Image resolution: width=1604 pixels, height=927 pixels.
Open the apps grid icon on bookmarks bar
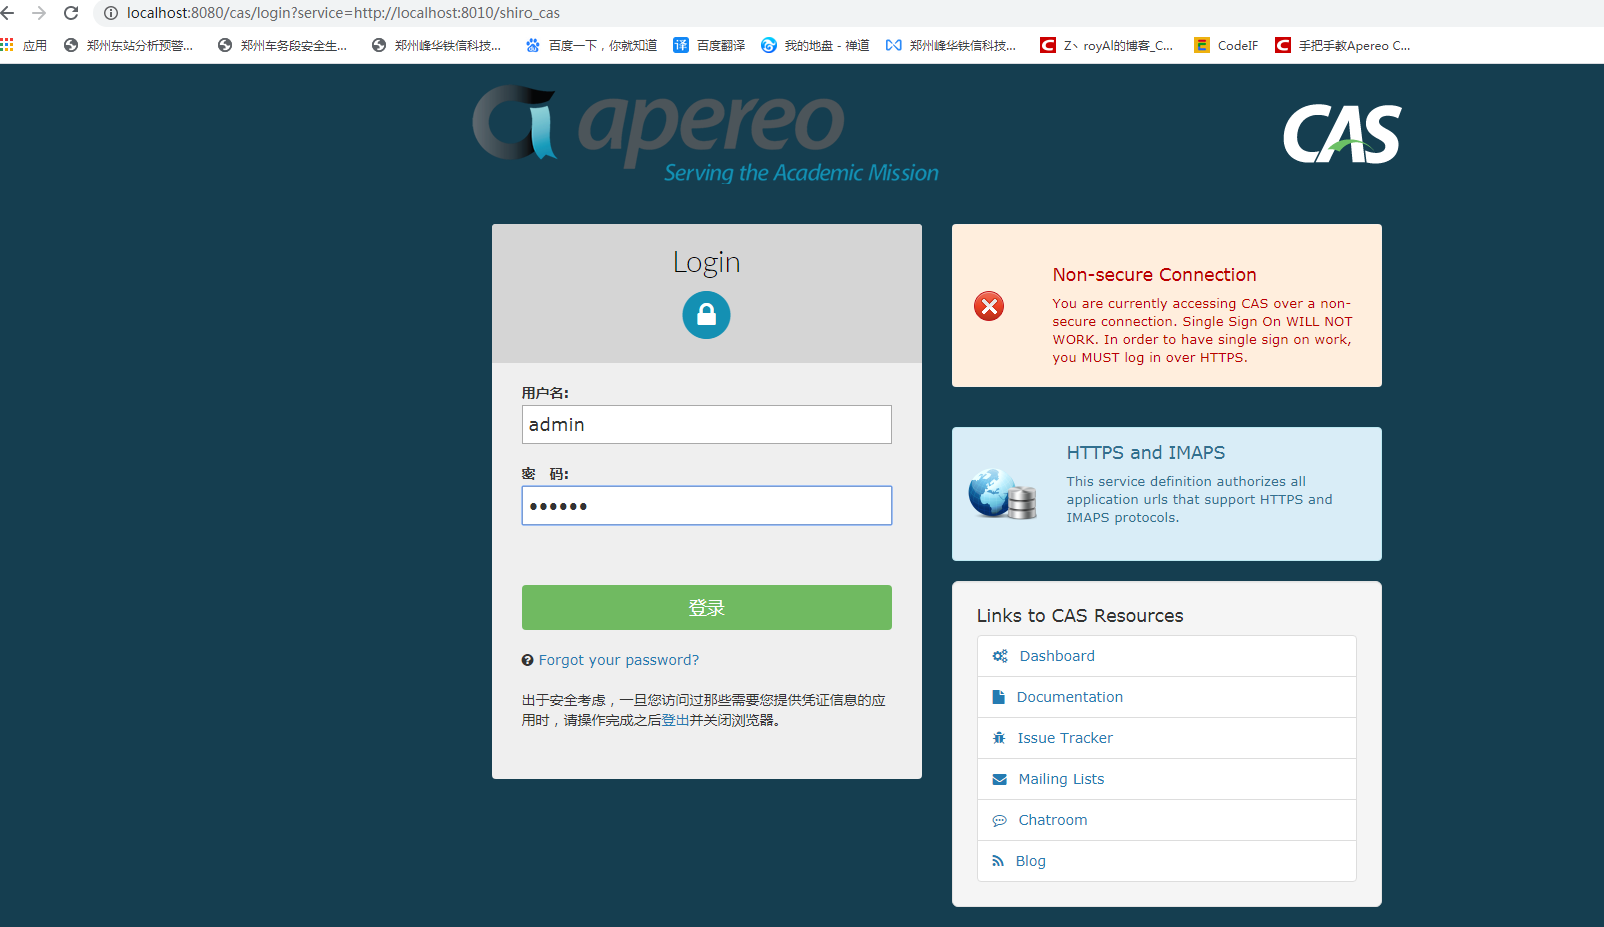(x=7, y=44)
